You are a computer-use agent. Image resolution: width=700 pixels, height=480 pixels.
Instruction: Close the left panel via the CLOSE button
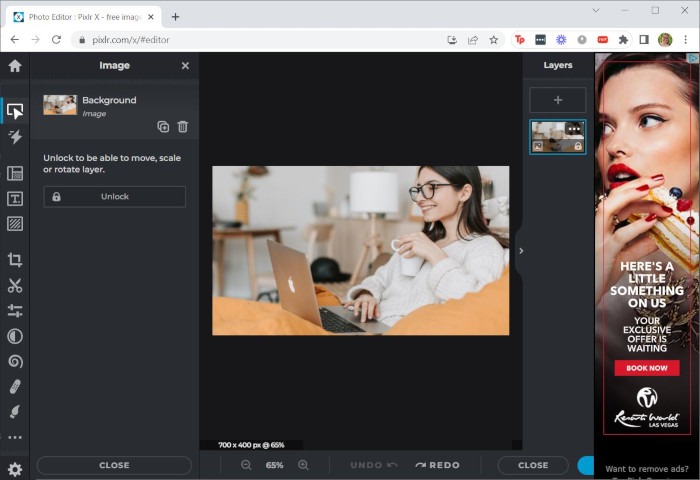114,465
